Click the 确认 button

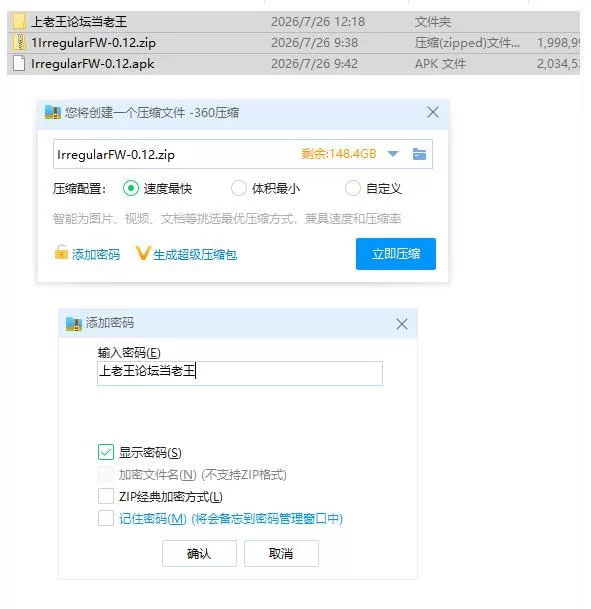click(x=199, y=553)
